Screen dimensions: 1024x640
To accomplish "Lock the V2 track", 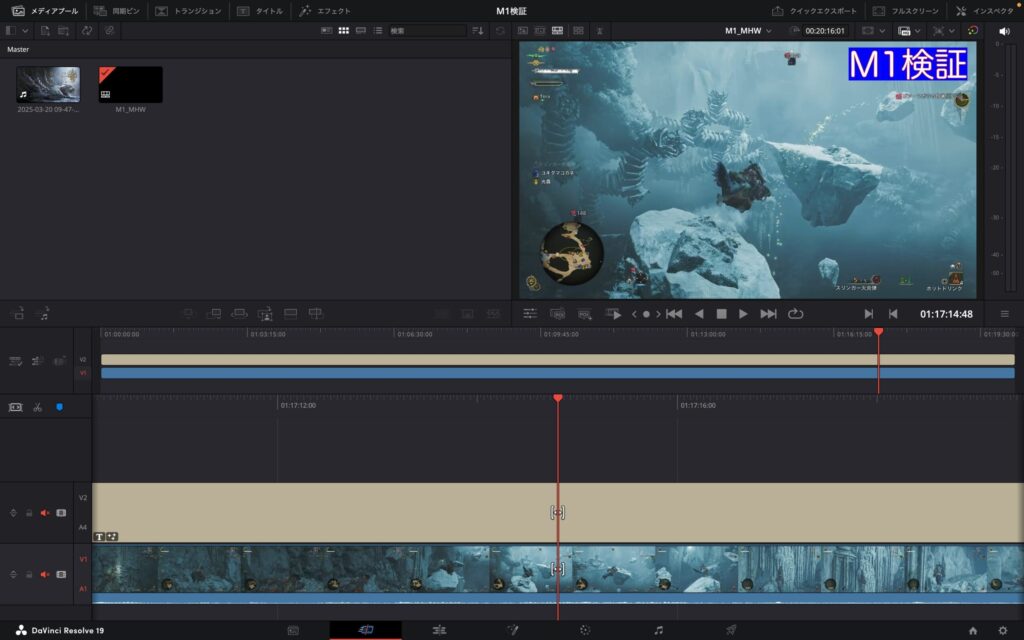I will 29,513.
